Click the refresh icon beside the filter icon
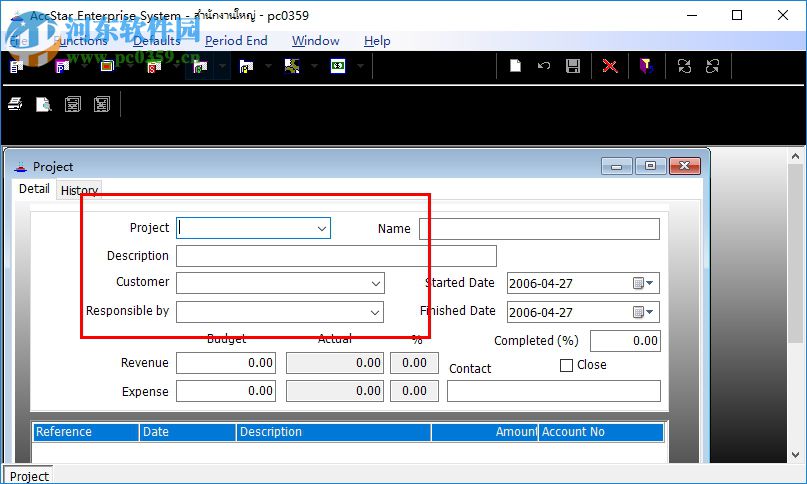The height and width of the screenshot is (484, 807). coord(684,66)
